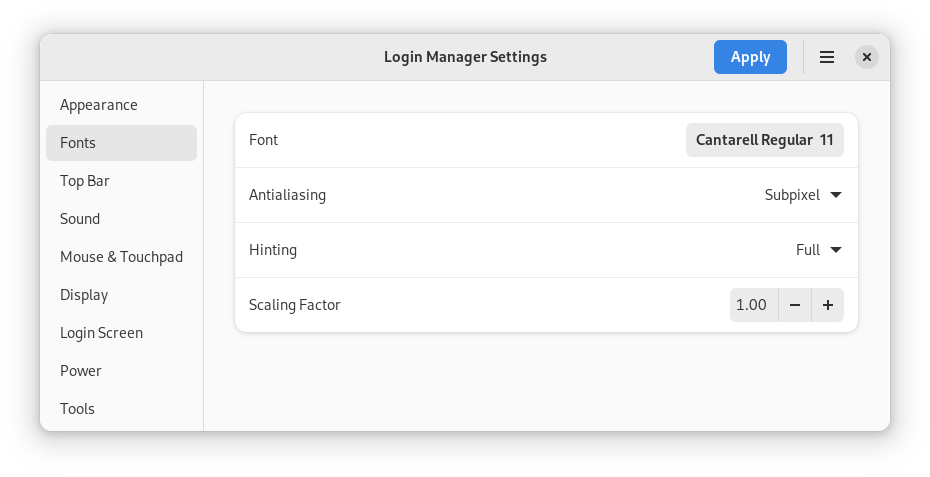Viewport: 930px width, 477px height.
Task: Decrease scaling factor with minus button
Action: point(795,305)
